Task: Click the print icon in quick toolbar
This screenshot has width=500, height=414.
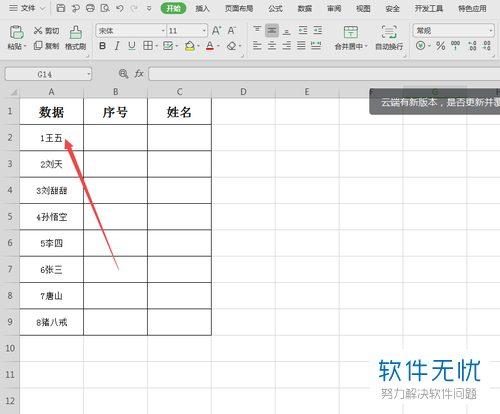Action: click(x=90, y=8)
